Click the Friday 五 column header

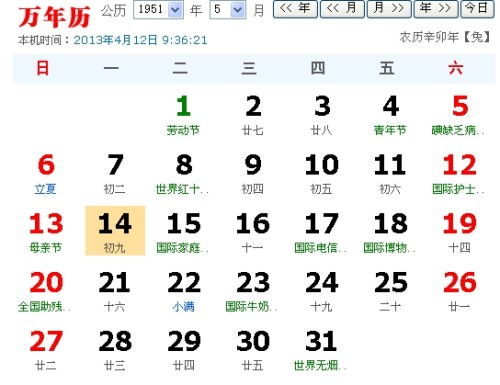[387, 68]
